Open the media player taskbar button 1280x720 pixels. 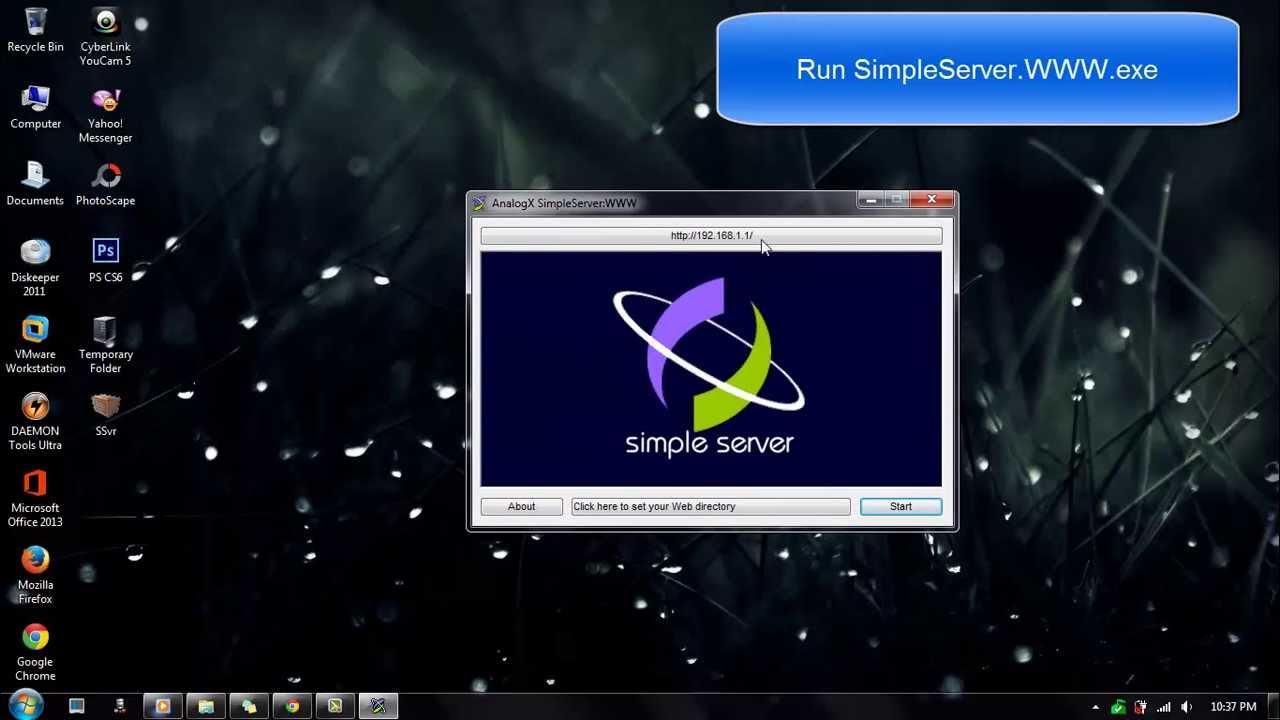163,706
